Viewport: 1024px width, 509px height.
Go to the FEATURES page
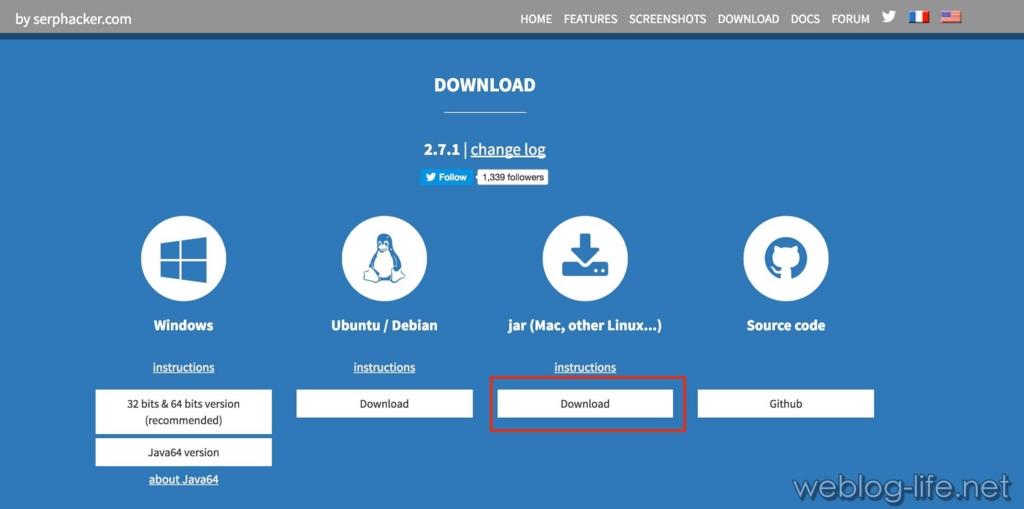(x=590, y=19)
